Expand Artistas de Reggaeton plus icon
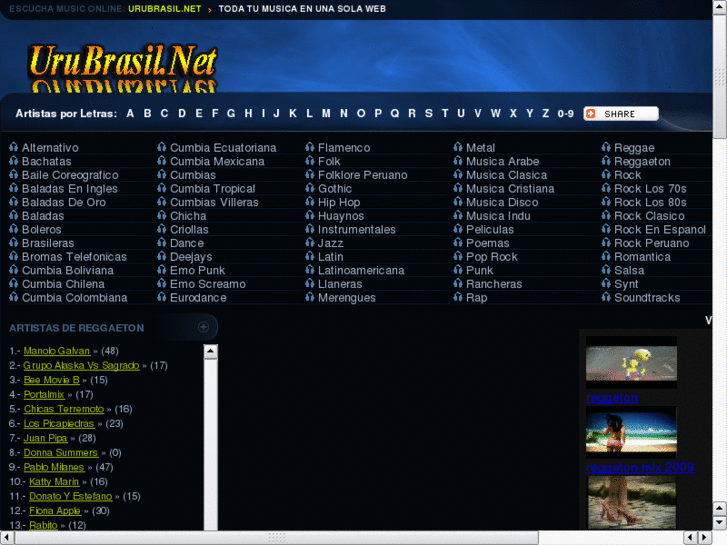Viewport: 727px width, 545px height. click(203, 327)
